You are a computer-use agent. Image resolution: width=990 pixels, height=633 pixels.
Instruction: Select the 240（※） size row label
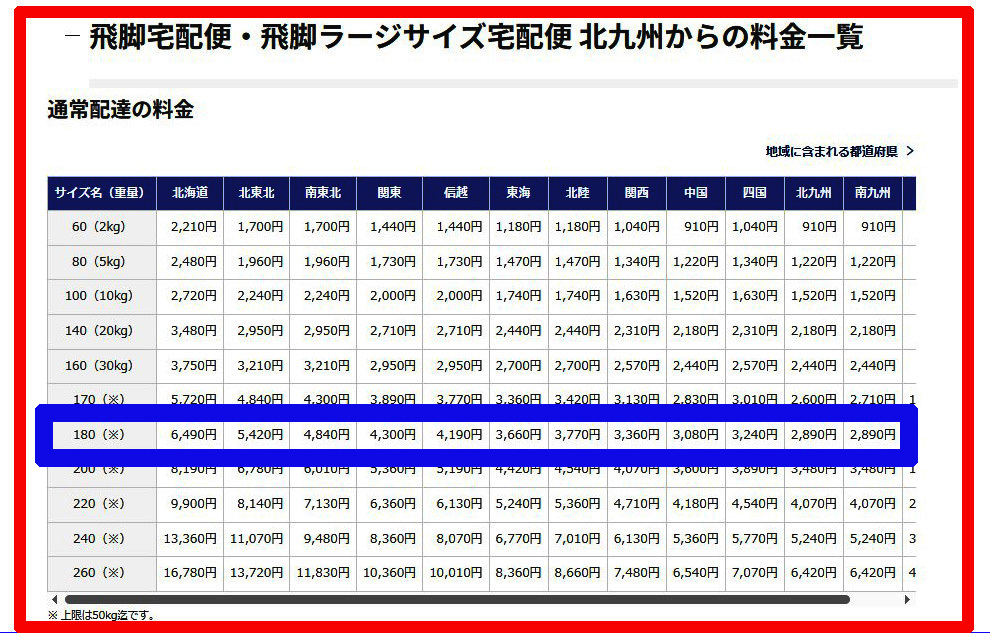pyautogui.click(x=102, y=539)
